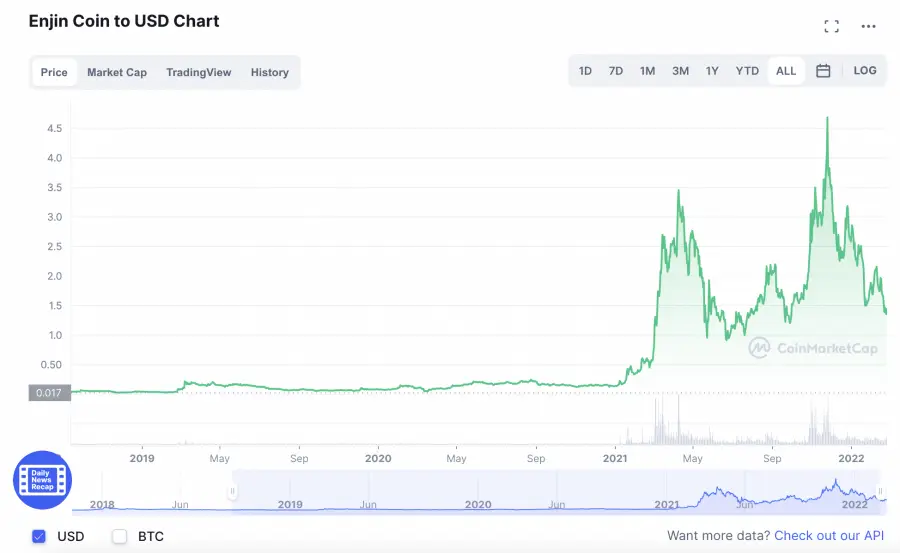The height and width of the screenshot is (553, 900).
Task: Set chart range to 1D
Action: tap(585, 71)
